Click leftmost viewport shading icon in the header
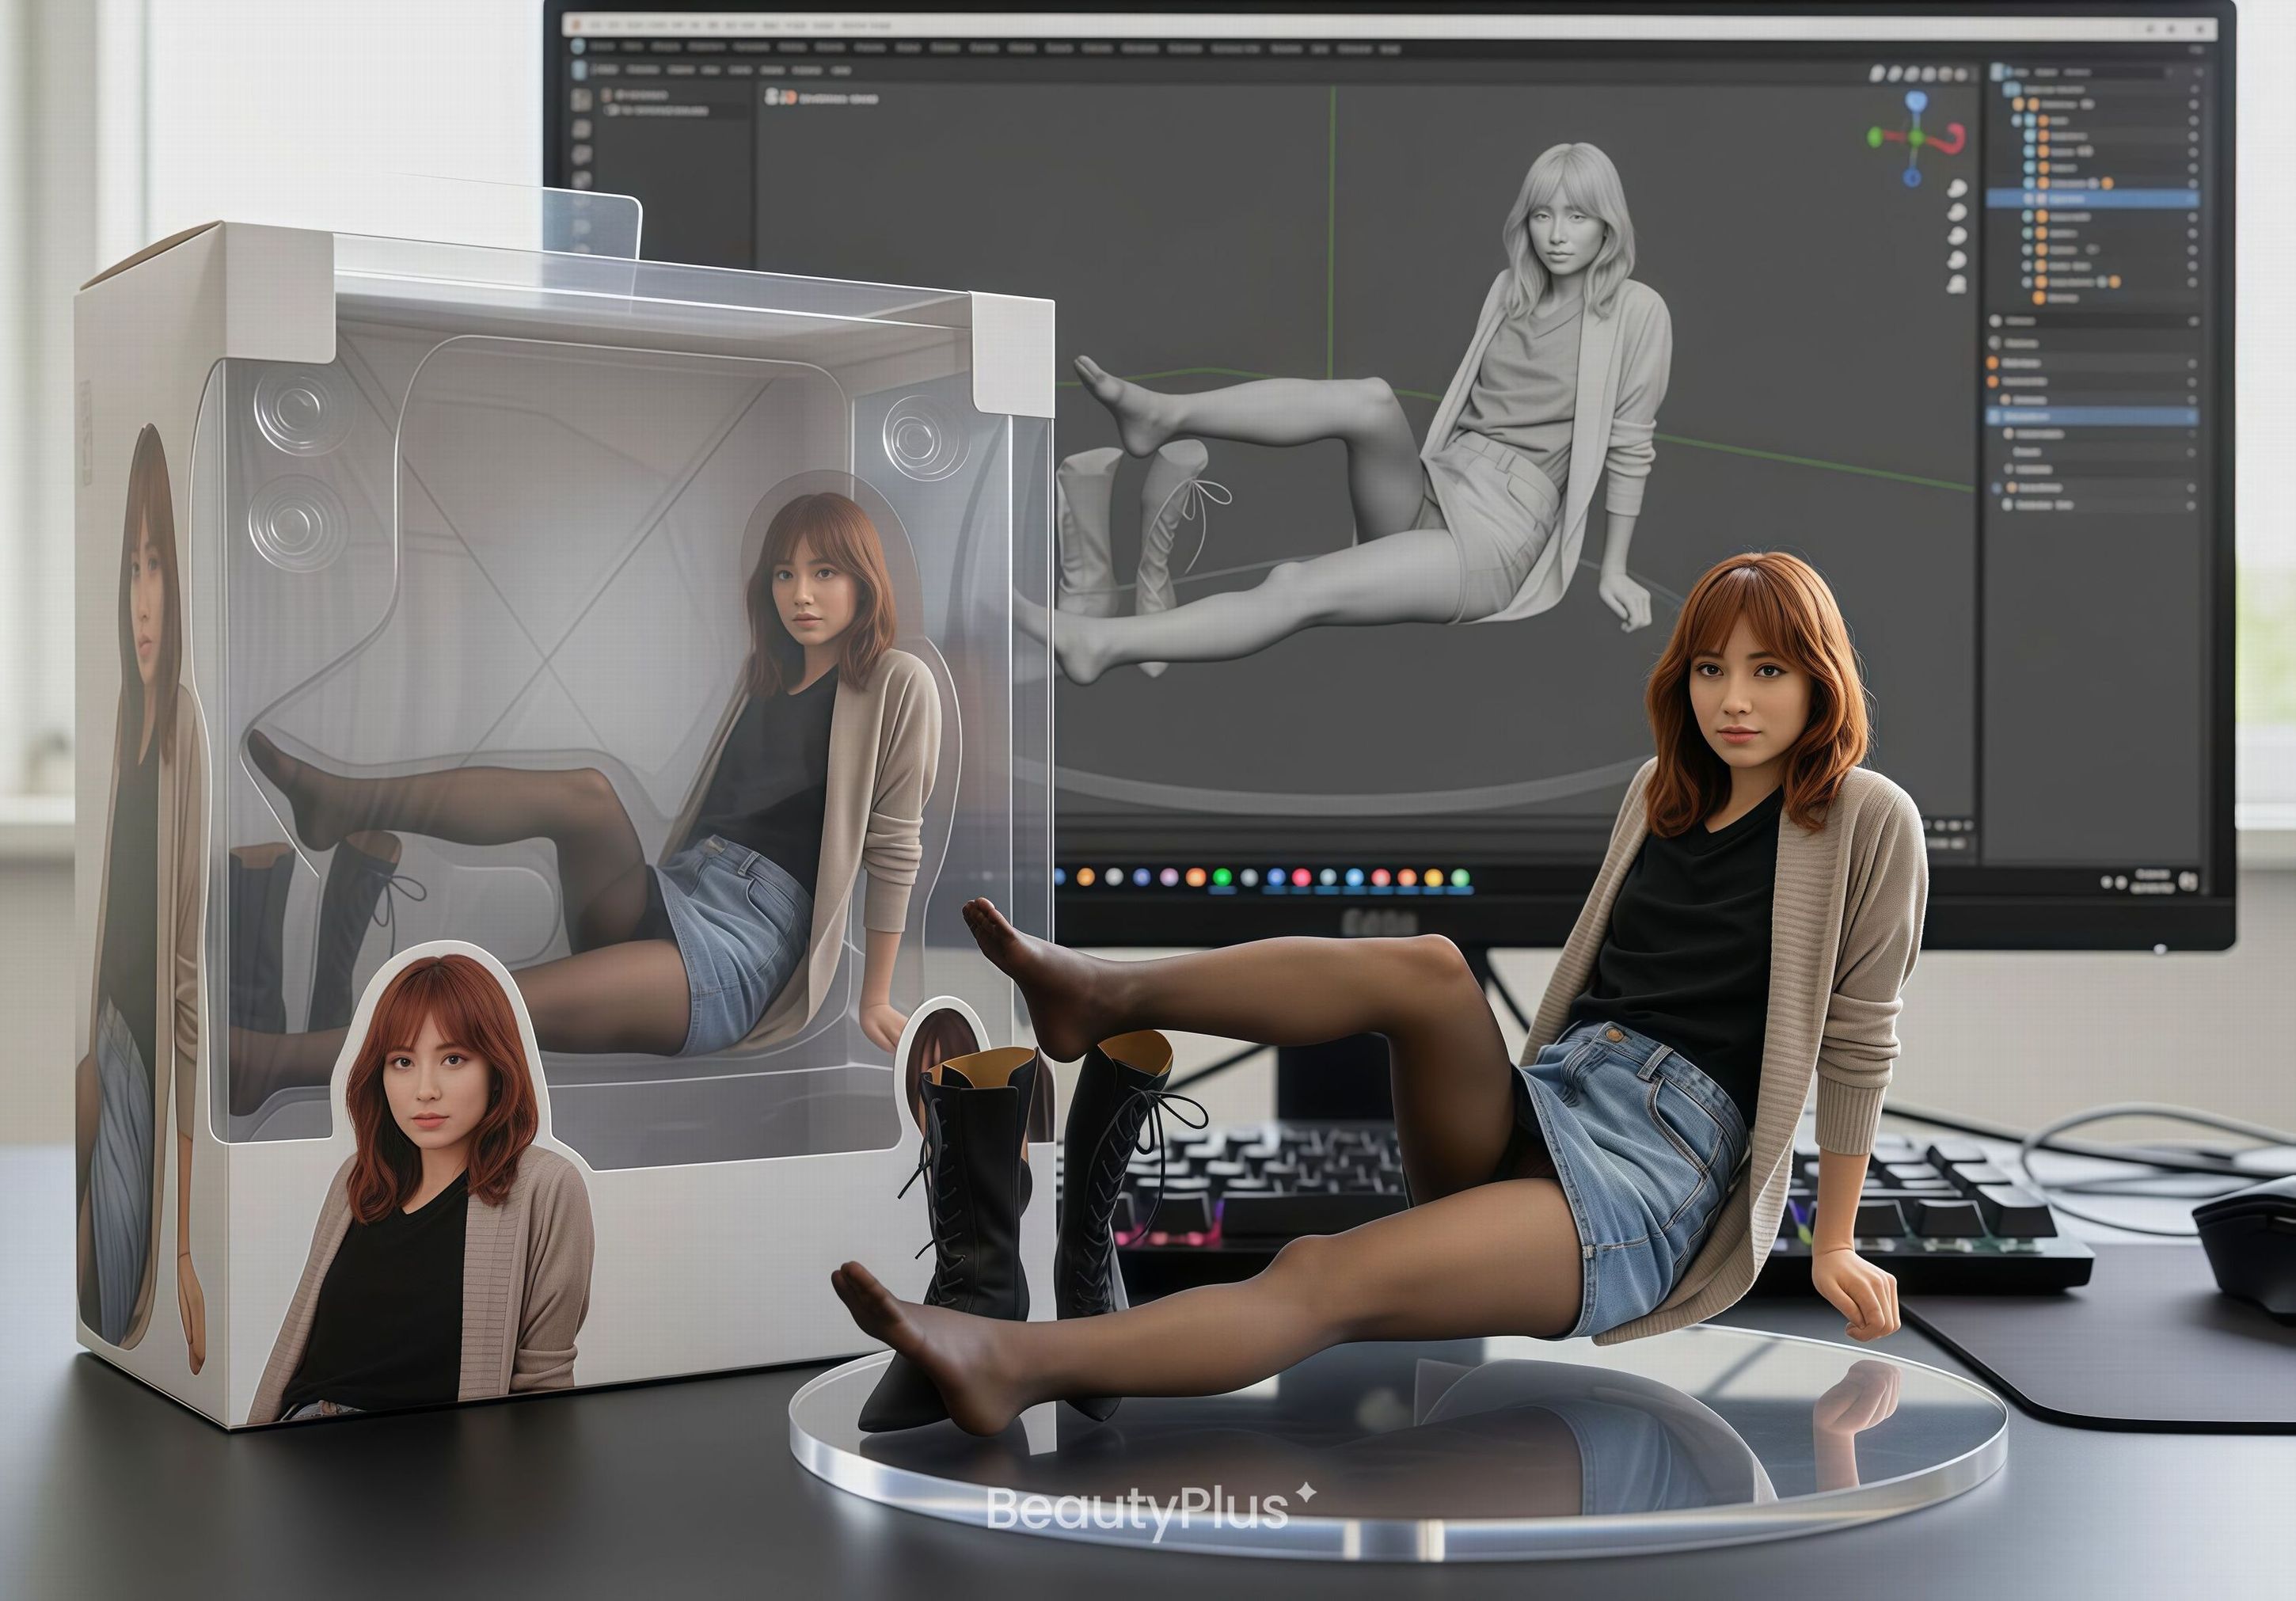The image size is (2296, 1601). 1877,74
